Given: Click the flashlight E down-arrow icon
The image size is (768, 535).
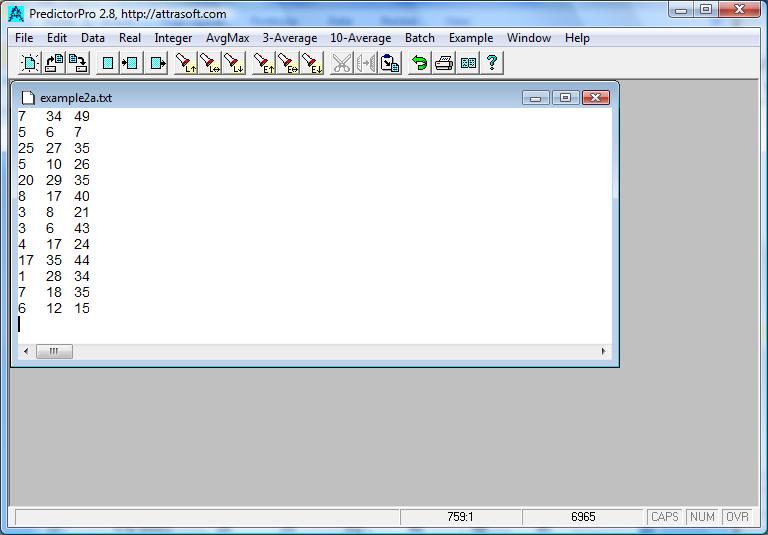Looking at the screenshot, I should tap(312, 63).
